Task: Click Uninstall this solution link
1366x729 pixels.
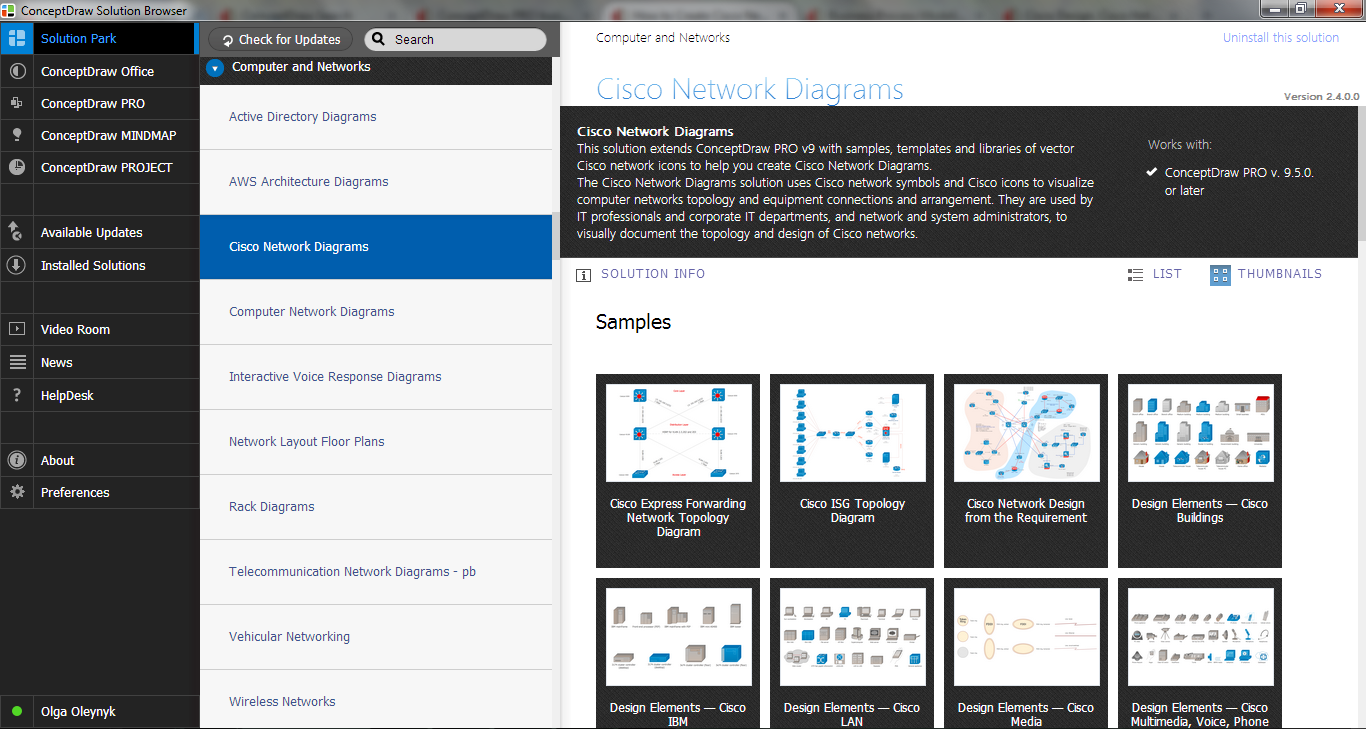Action: tap(1280, 38)
